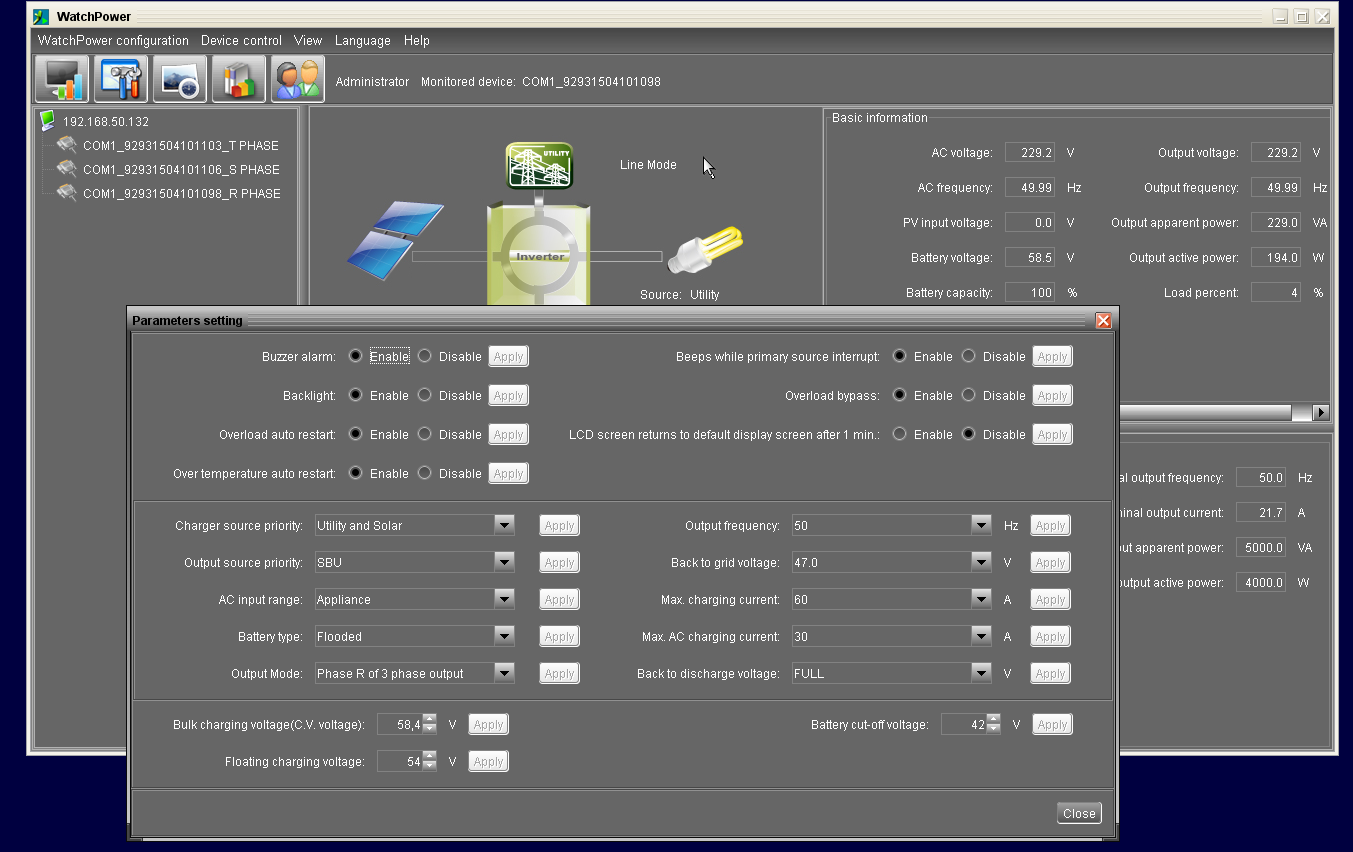1353x852 pixels.
Task: Click the Output active power 194.0 field
Action: pos(1276,257)
